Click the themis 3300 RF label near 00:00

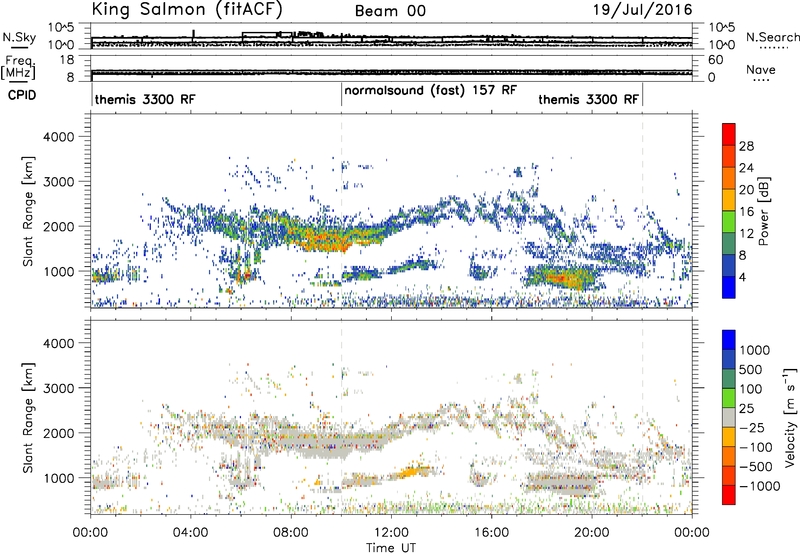pos(145,99)
